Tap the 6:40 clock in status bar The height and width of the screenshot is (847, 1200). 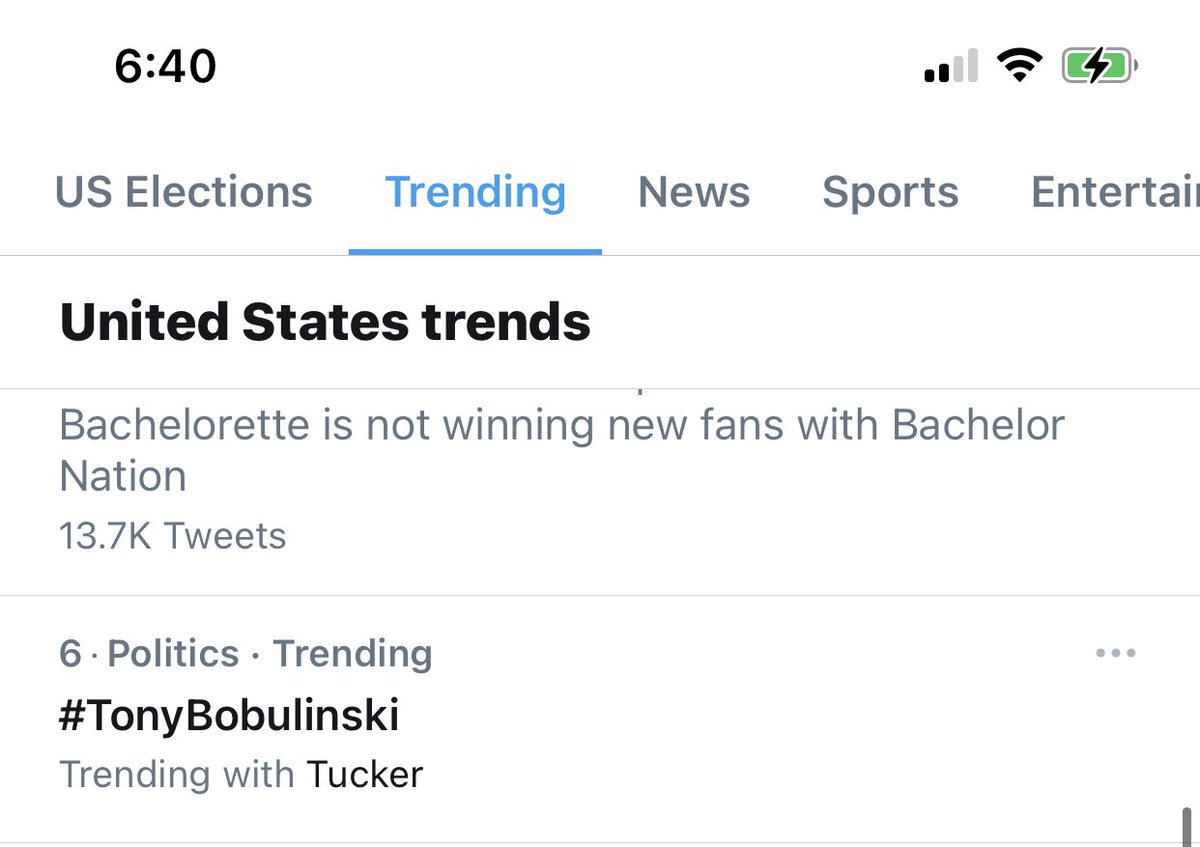click(x=165, y=67)
